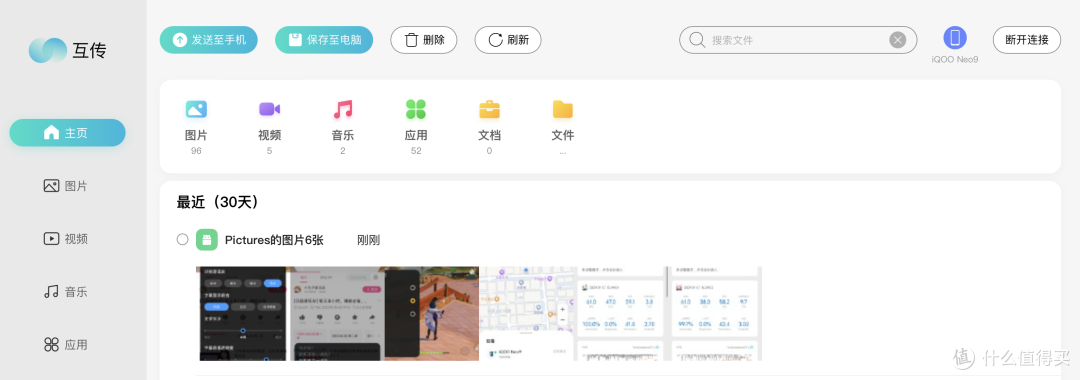Viewport: 1080px width, 380px height.
Task: Click the 刚刚 timestamp text
Action: click(x=368, y=240)
